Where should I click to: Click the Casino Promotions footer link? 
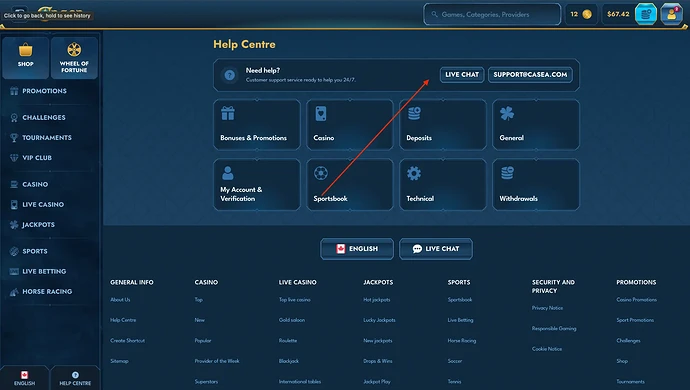(x=636, y=300)
